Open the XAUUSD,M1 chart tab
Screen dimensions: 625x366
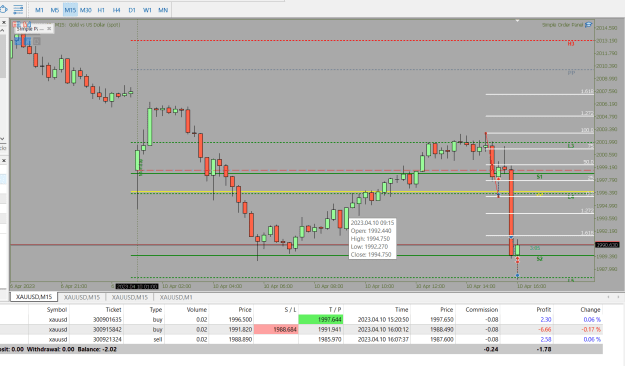coord(176,297)
